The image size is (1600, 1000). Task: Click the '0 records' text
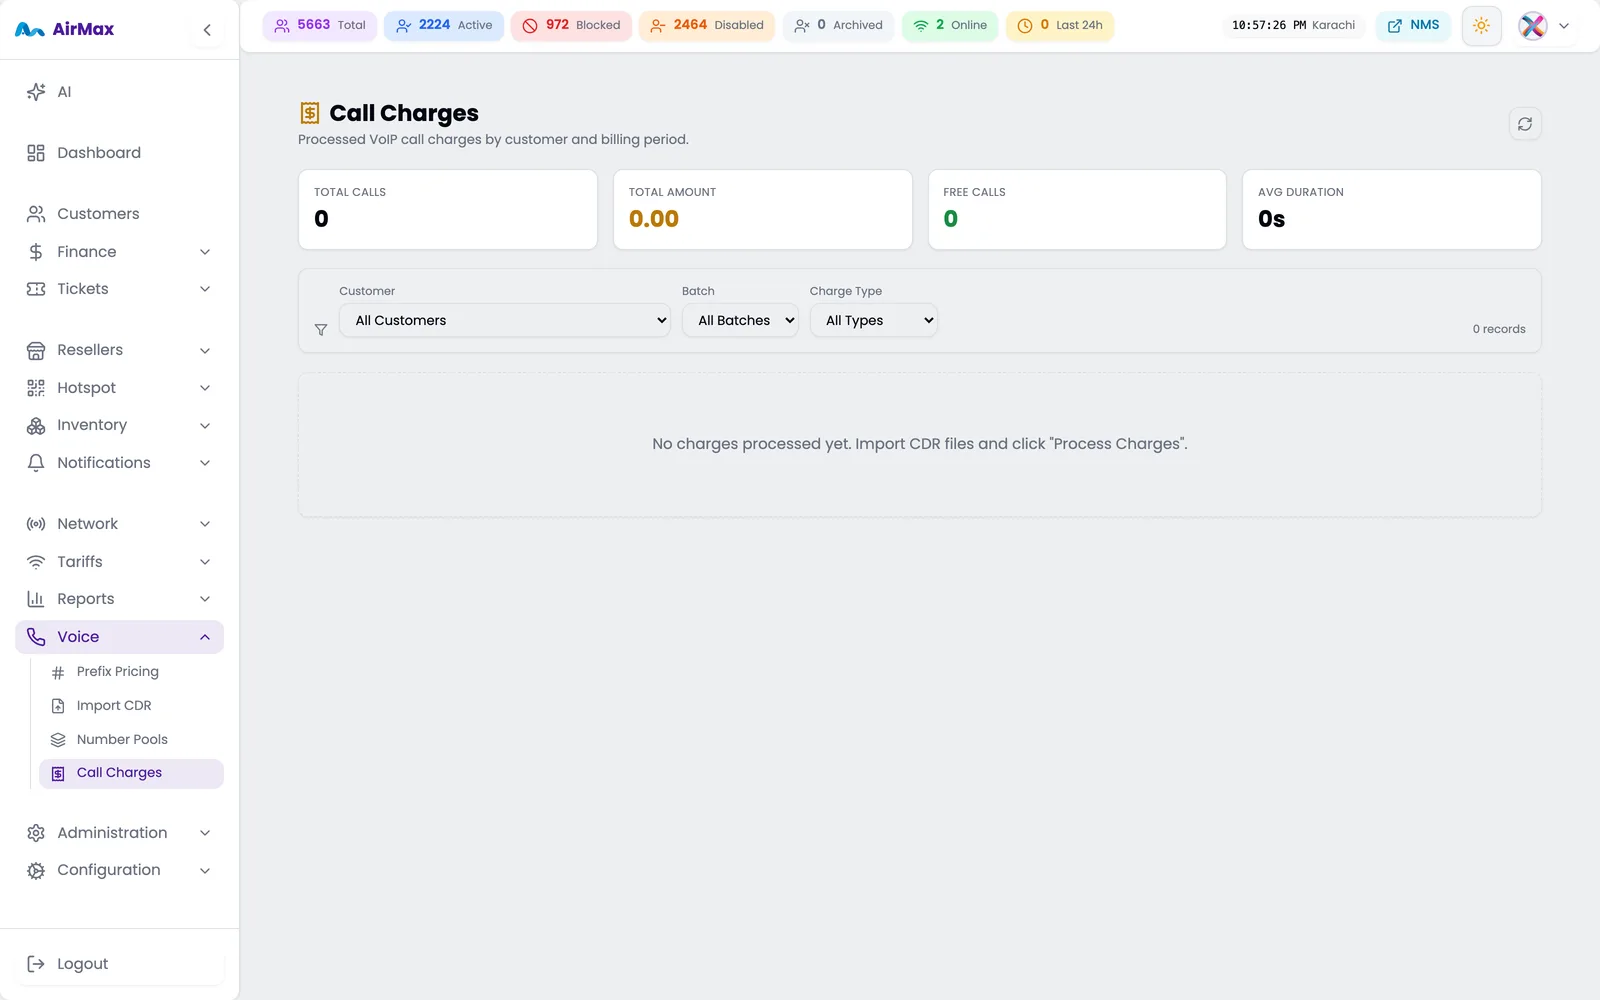[1499, 329]
